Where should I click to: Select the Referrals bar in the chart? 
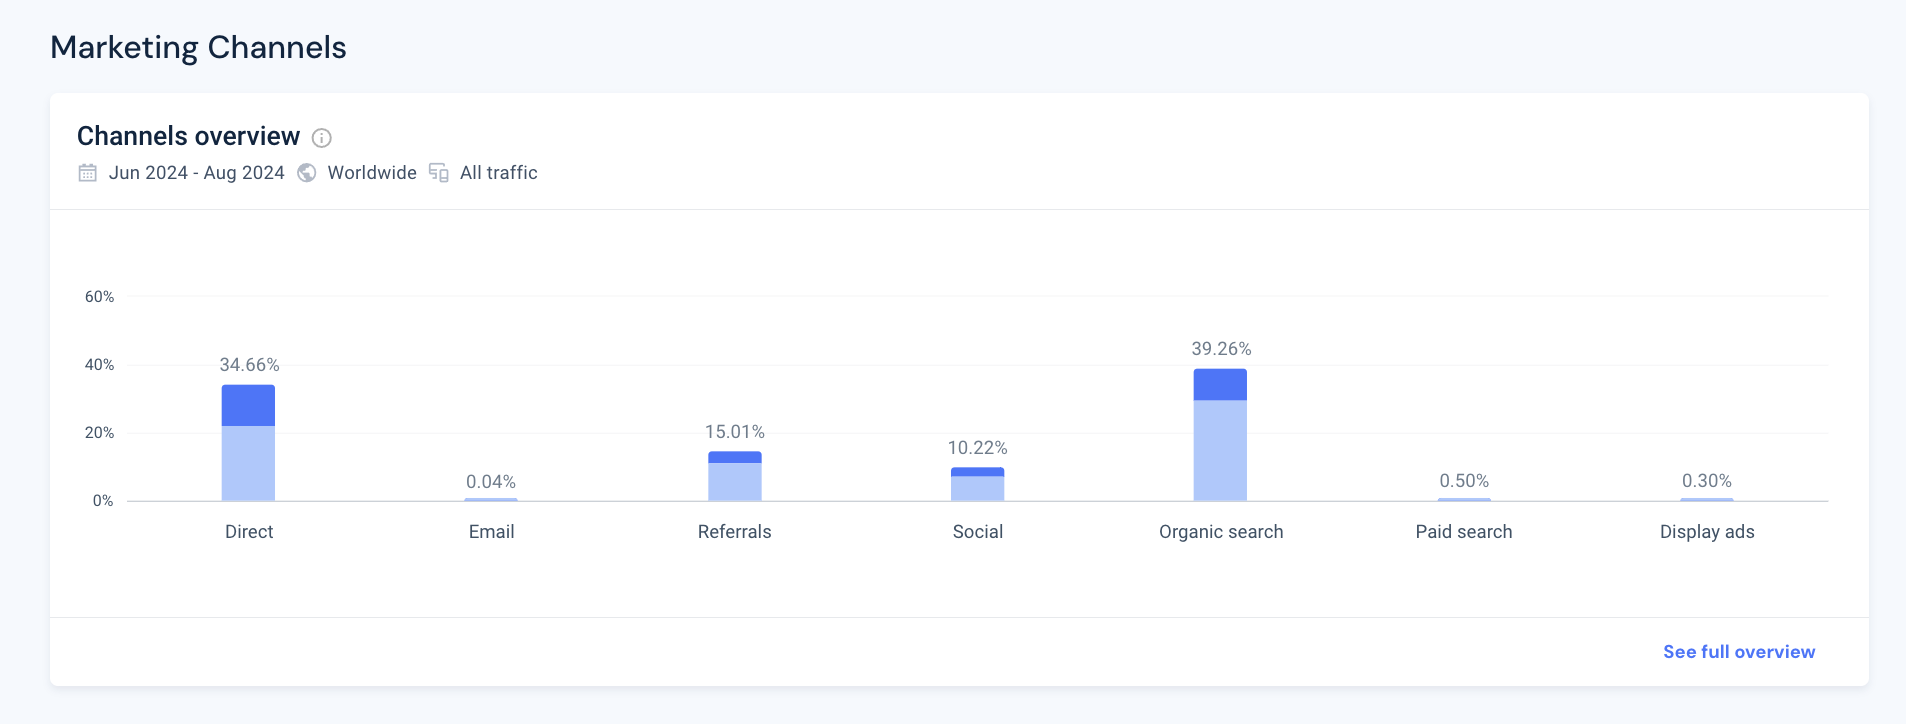[x=735, y=479]
